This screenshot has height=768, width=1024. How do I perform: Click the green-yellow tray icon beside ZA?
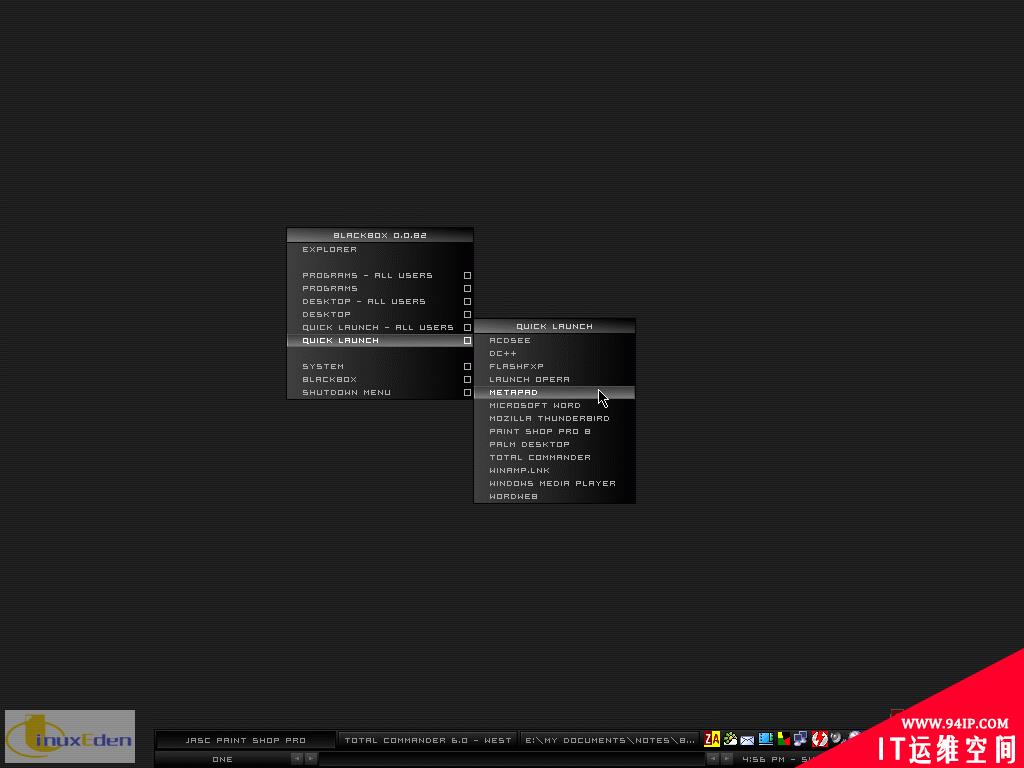click(x=730, y=739)
